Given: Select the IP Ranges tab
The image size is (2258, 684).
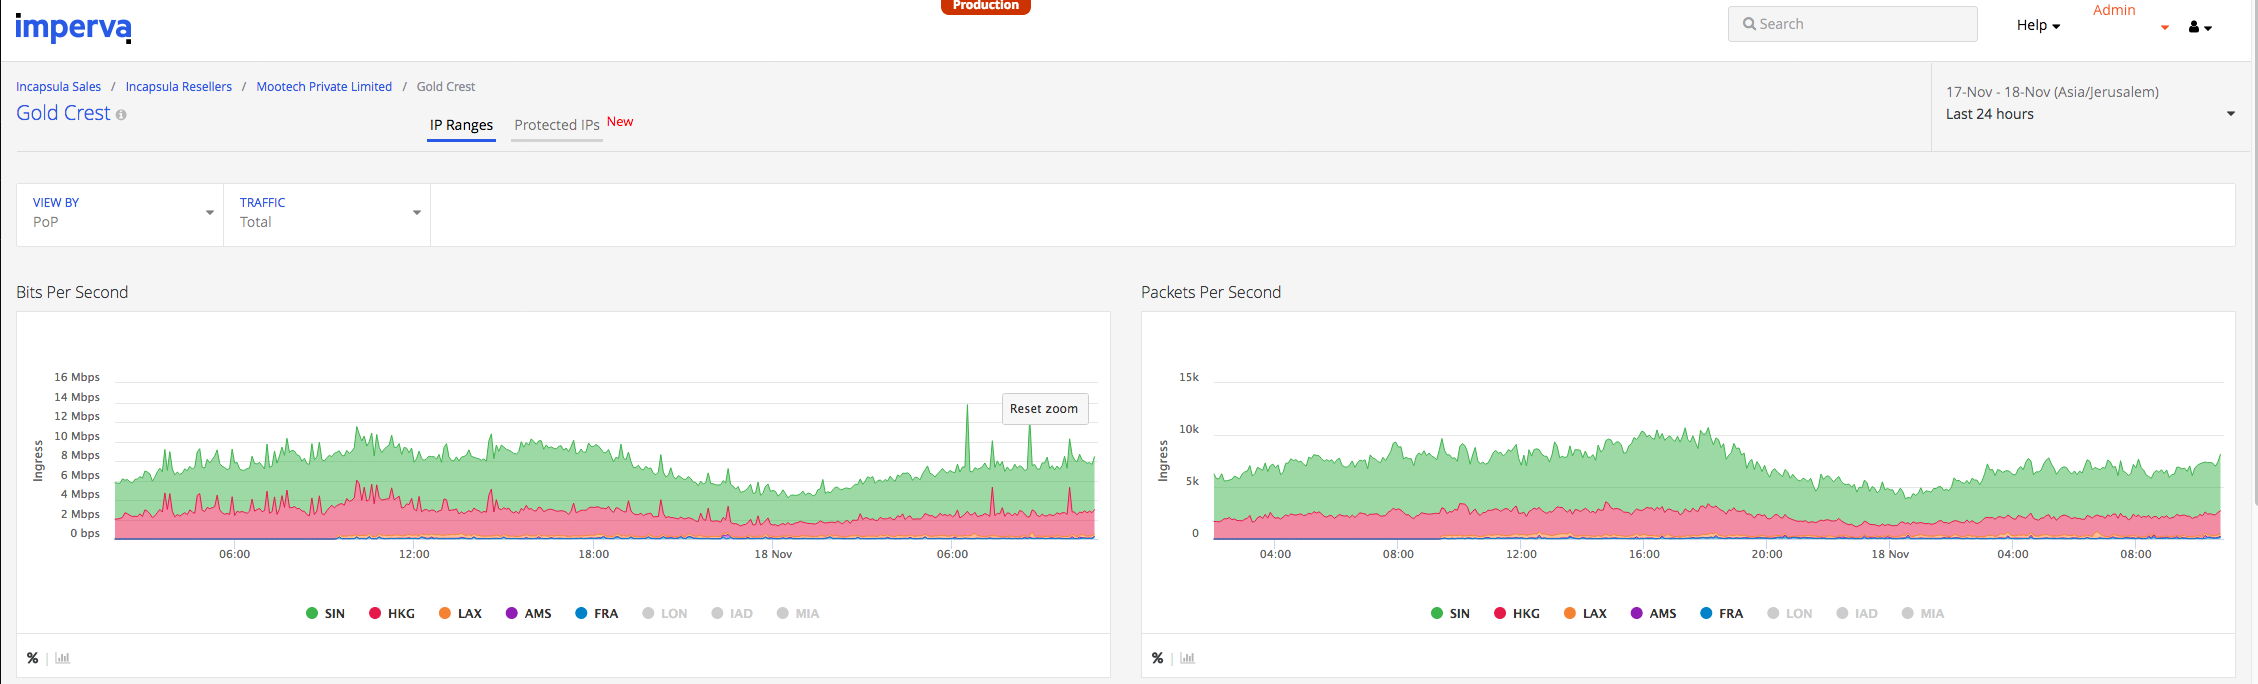Looking at the screenshot, I should (x=461, y=125).
